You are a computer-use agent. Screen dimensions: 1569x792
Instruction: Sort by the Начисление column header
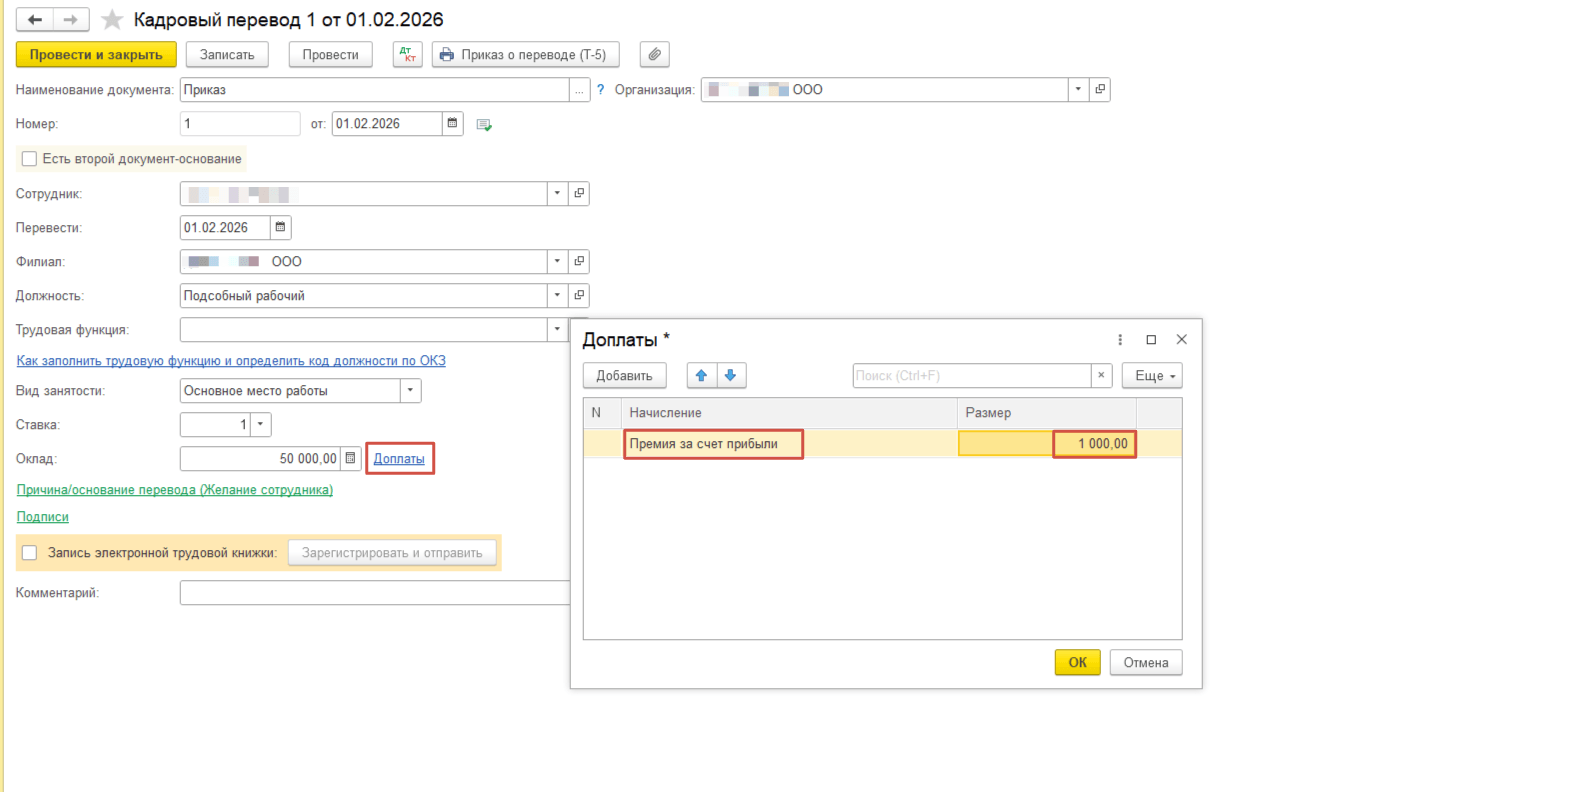click(789, 412)
